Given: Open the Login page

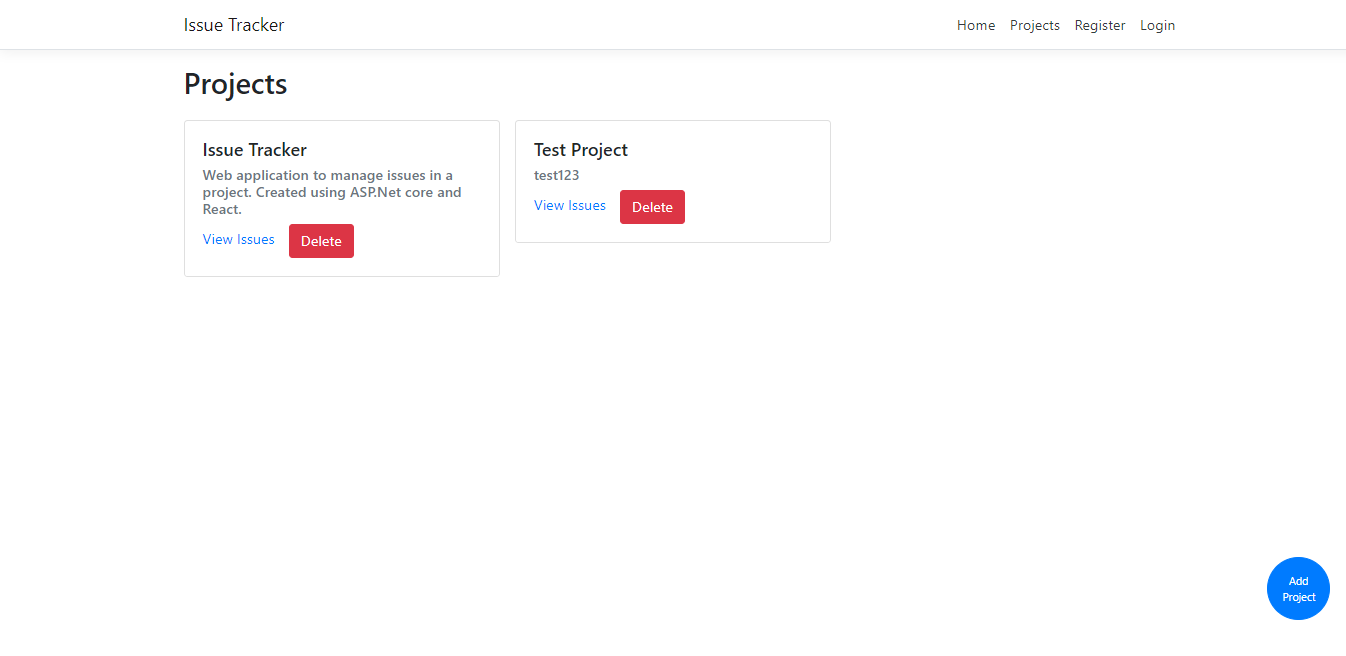Looking at the screenshot, I should pos(1157,25).
